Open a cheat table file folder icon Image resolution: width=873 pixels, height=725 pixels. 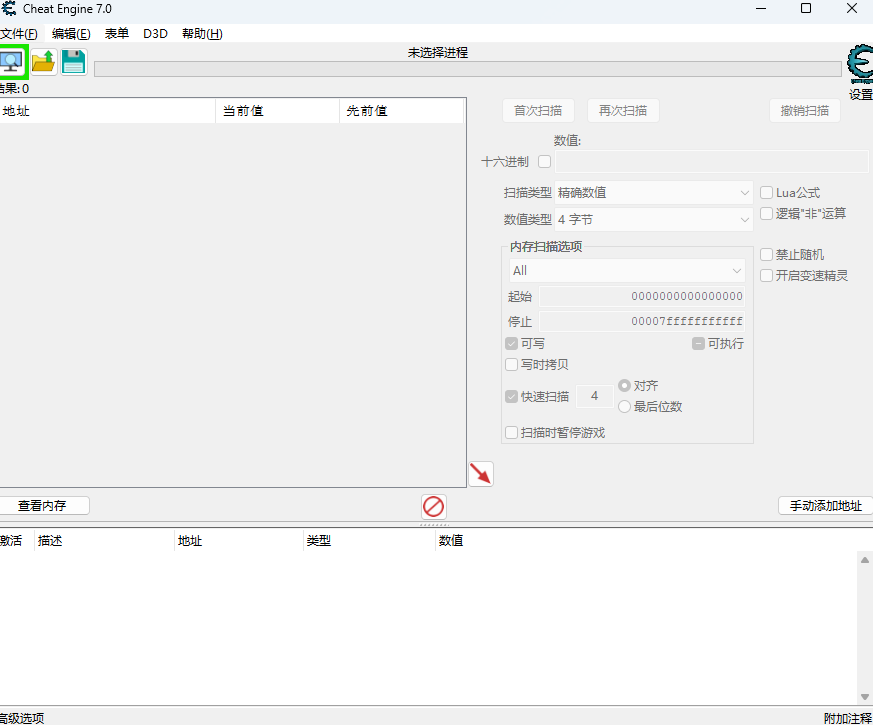click(x=43, y=62)
